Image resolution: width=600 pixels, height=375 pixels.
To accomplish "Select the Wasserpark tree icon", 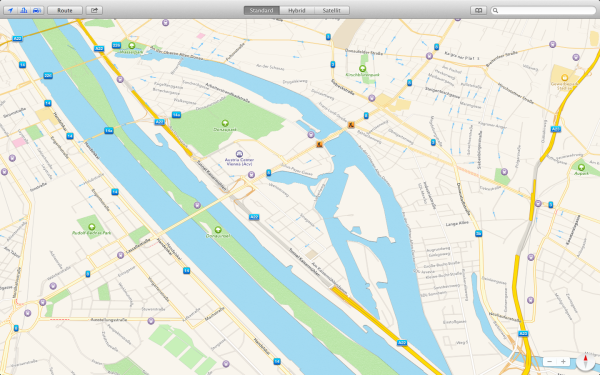I will point(132,46).
